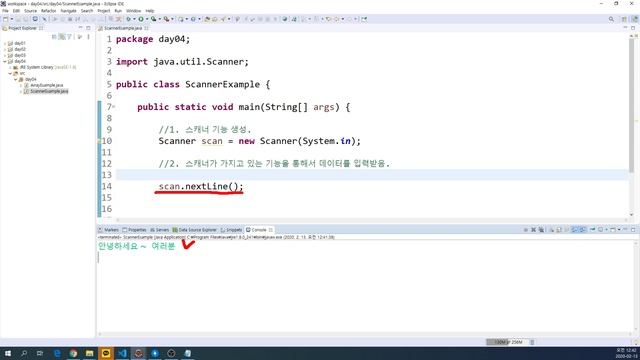Click the import java.util.Scanner line
The image size is (640, 360).
(182, 62)
